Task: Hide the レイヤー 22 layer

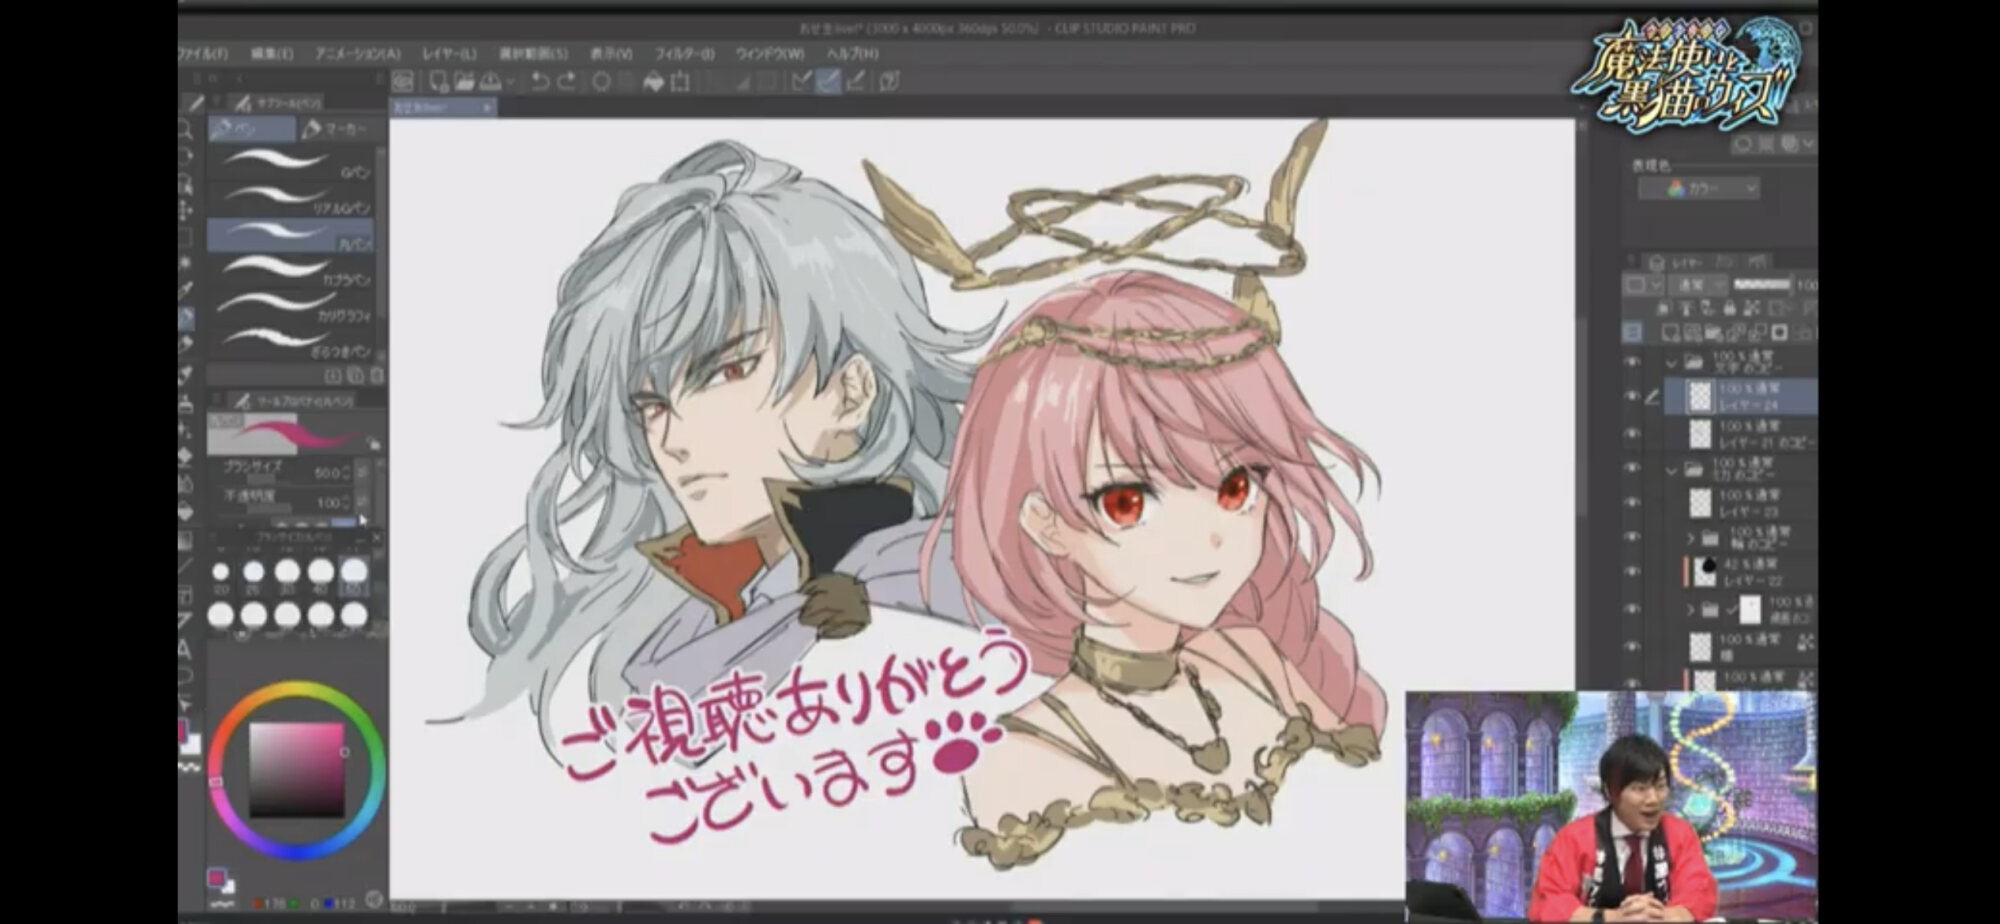Action: [x=1632, y=572]
